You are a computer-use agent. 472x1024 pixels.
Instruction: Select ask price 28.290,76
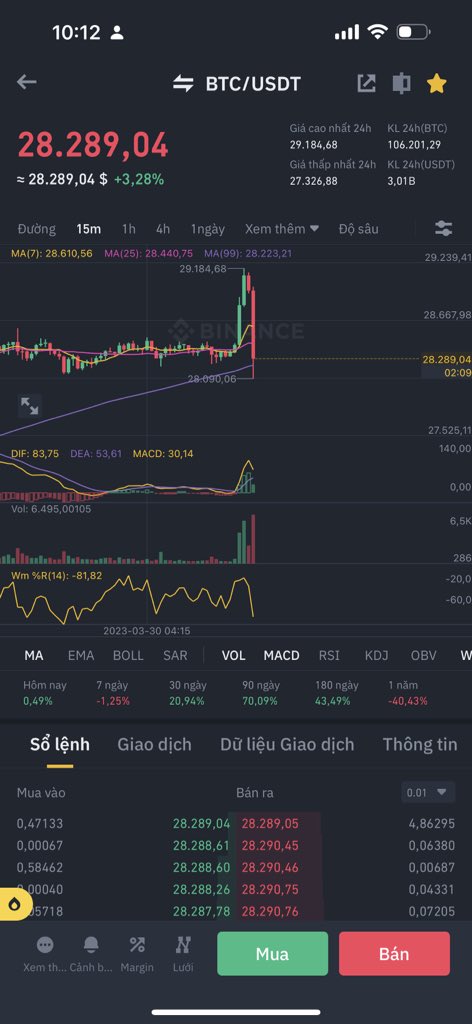(x=270, y=911)
